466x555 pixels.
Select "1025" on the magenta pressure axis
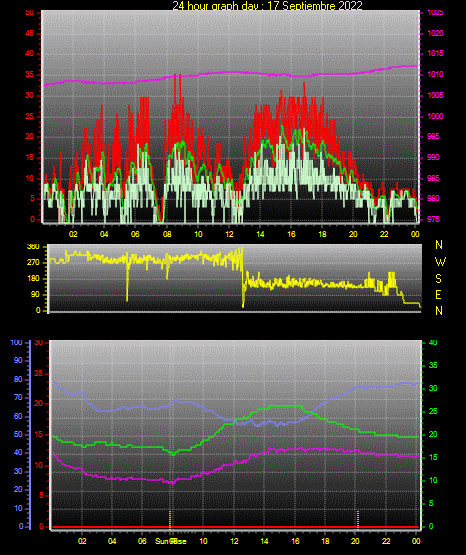click(435, 13)
